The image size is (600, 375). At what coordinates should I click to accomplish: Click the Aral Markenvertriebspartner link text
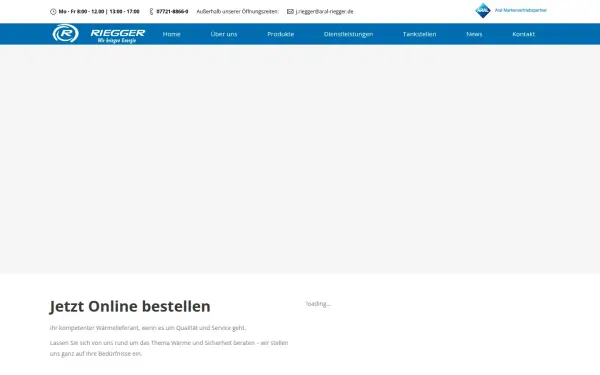click(x=520, y=10)
